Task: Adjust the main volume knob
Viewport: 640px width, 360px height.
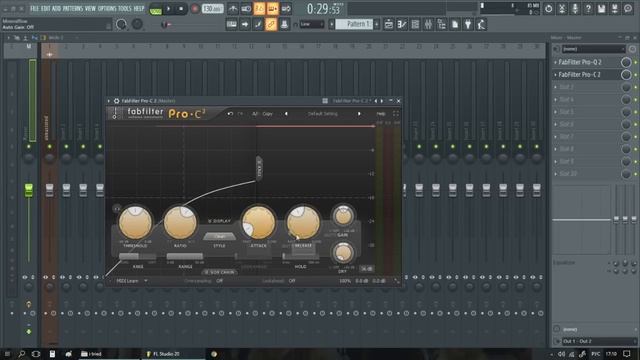Action: [x=121, y=24]
